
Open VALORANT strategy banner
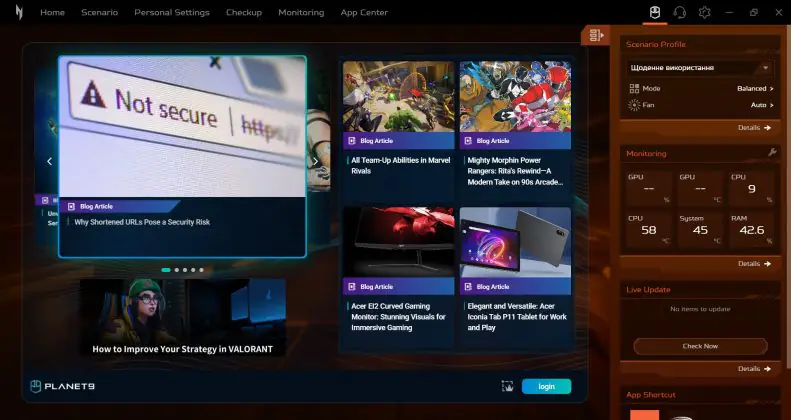pos(183,317)
